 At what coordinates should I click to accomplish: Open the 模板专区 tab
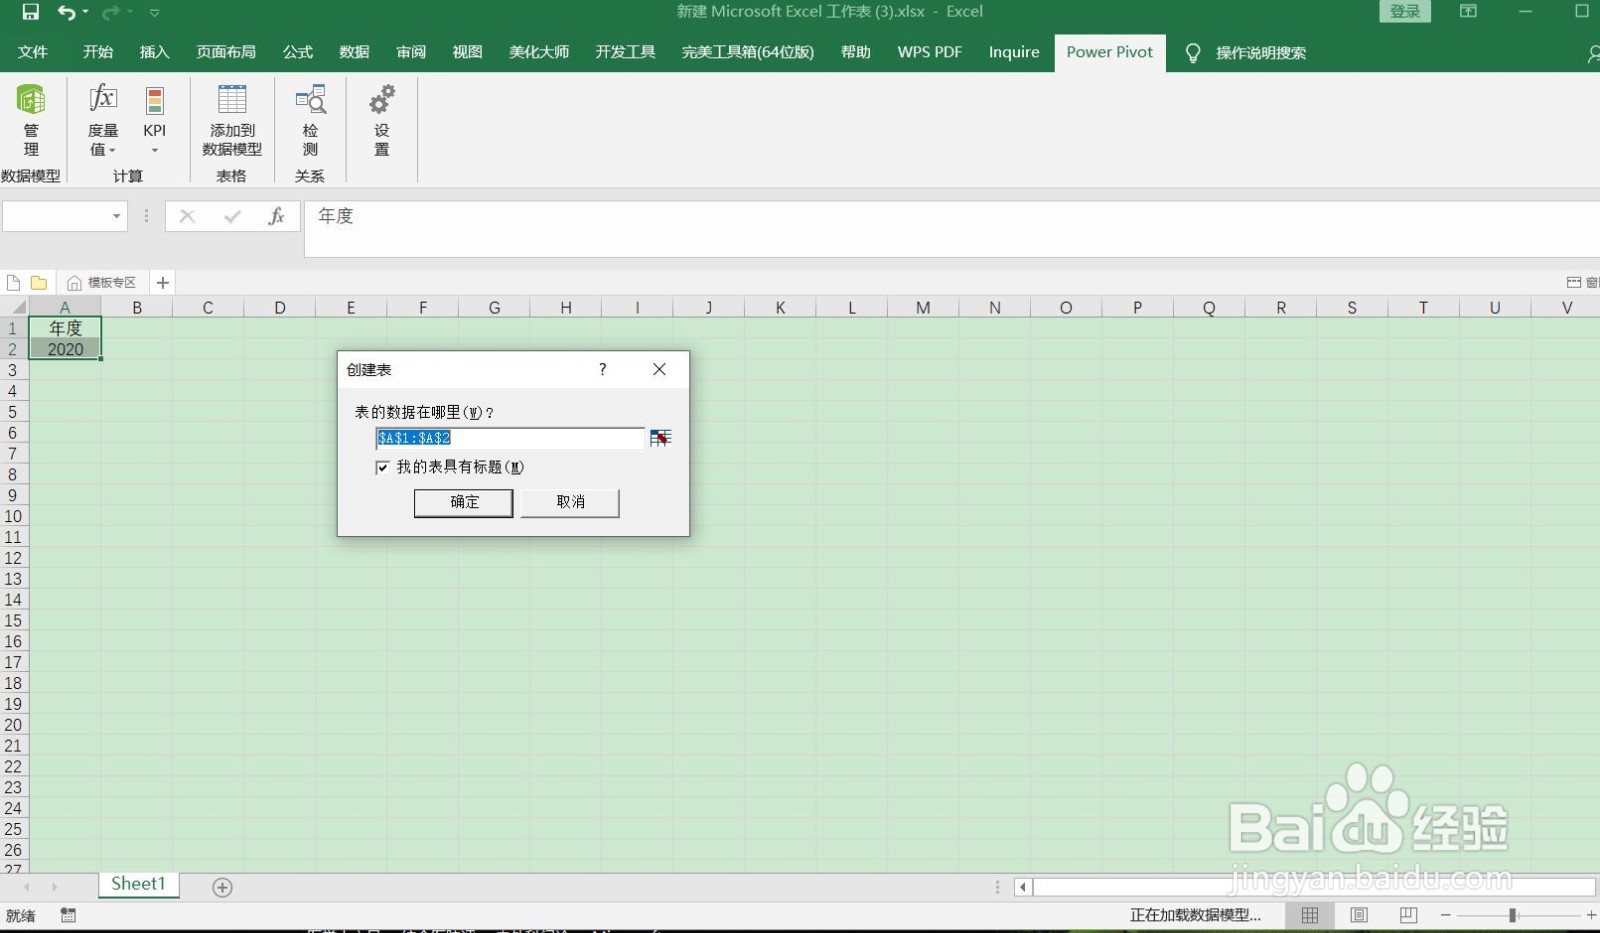[102, 283]
